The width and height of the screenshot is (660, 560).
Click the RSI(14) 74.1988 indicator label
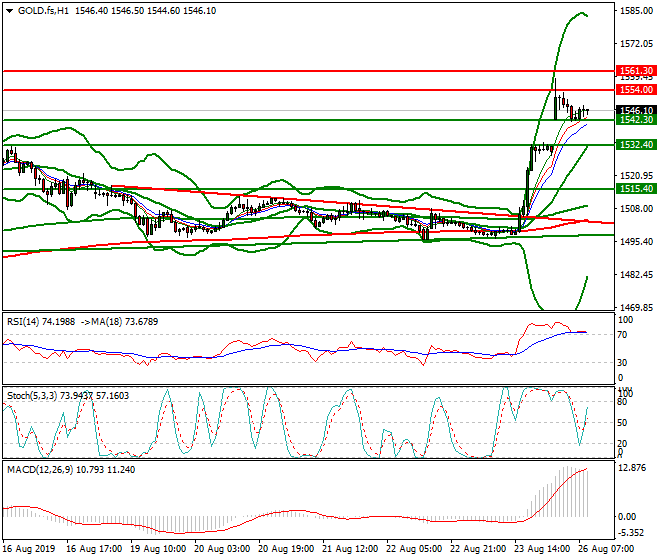tap(41, 322)
